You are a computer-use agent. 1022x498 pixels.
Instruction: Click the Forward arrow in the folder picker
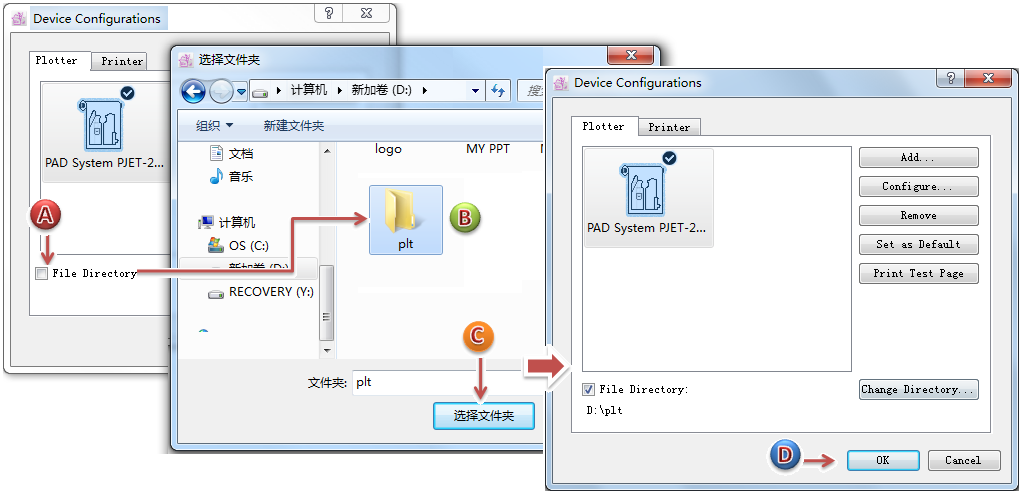click(221, 91)
